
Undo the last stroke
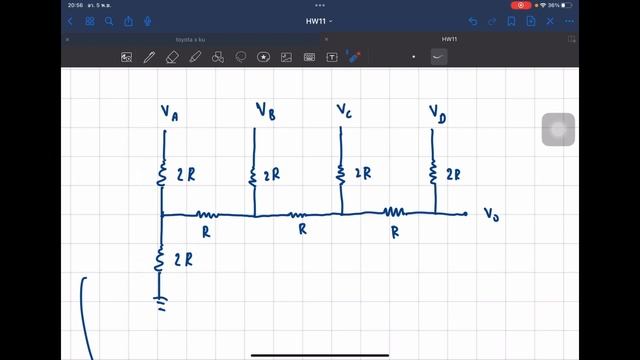(473, 21)
